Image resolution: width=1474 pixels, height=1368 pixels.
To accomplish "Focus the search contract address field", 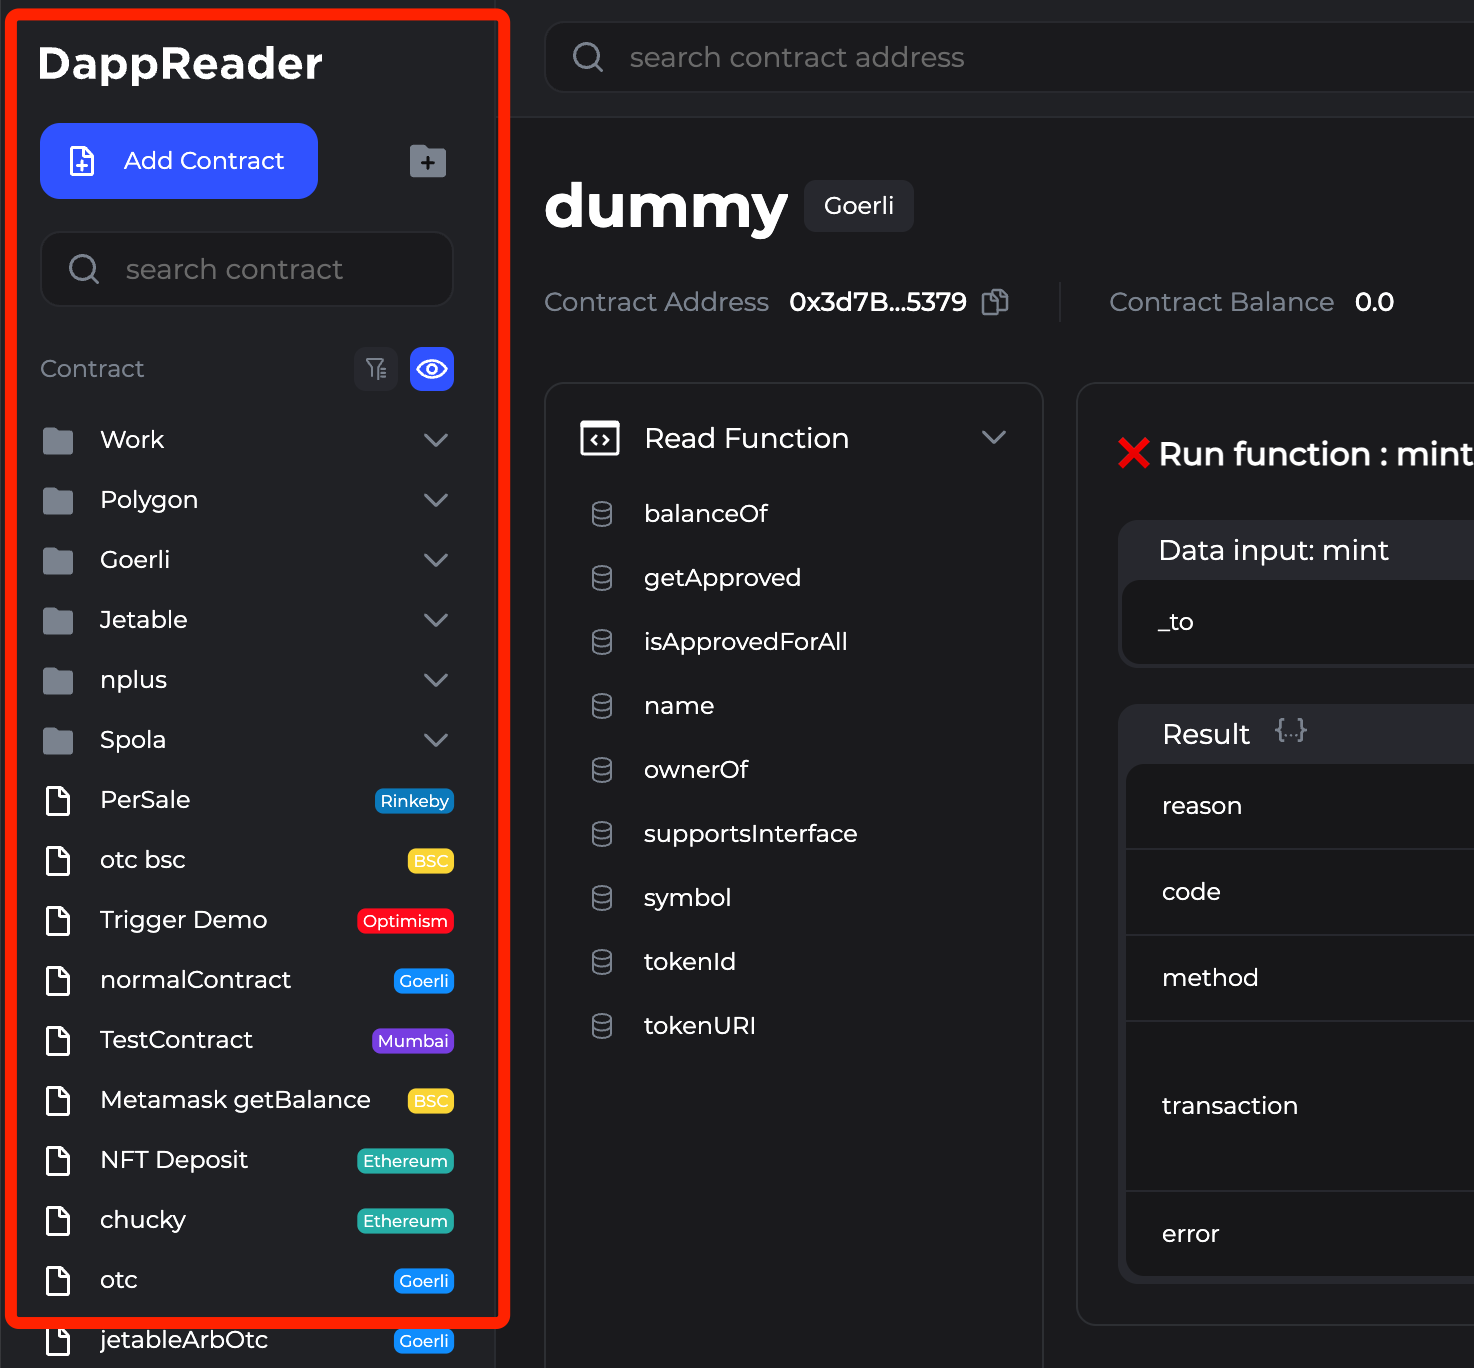I will click(x=1010, y=57).
